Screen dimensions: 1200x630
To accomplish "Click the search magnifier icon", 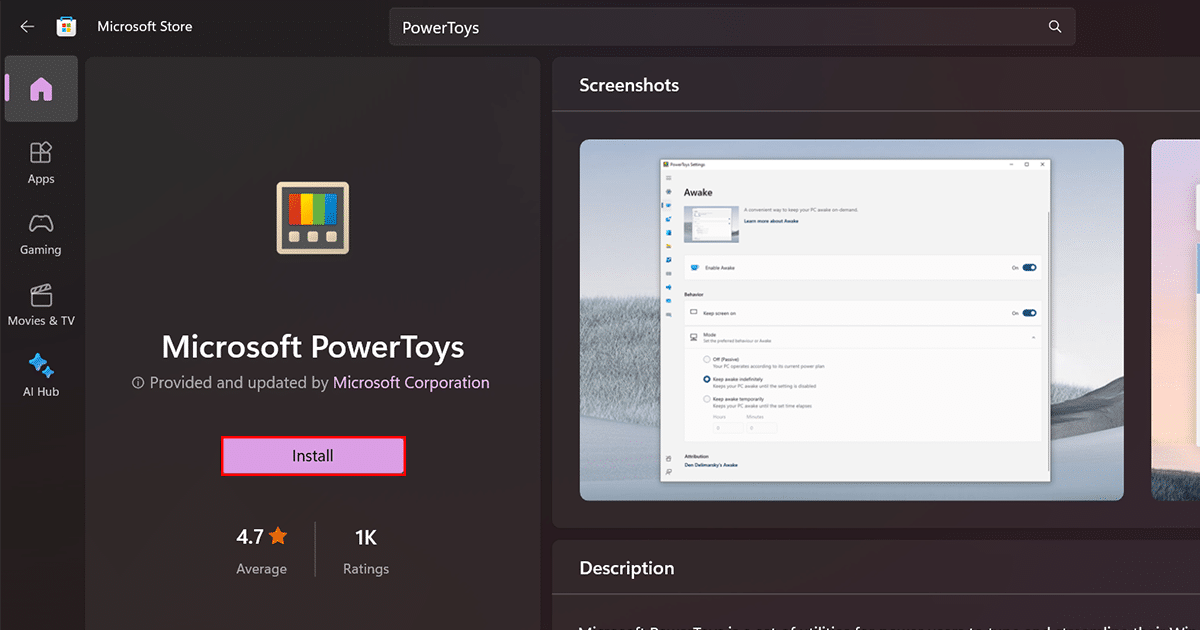I will [x=1054, y=27].
